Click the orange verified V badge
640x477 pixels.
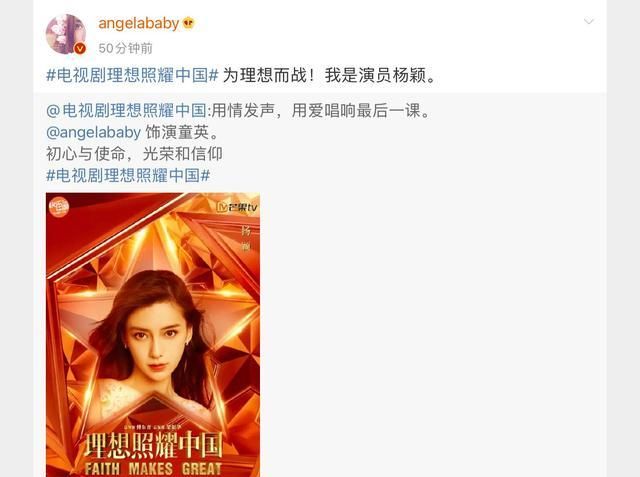(80, 49)
